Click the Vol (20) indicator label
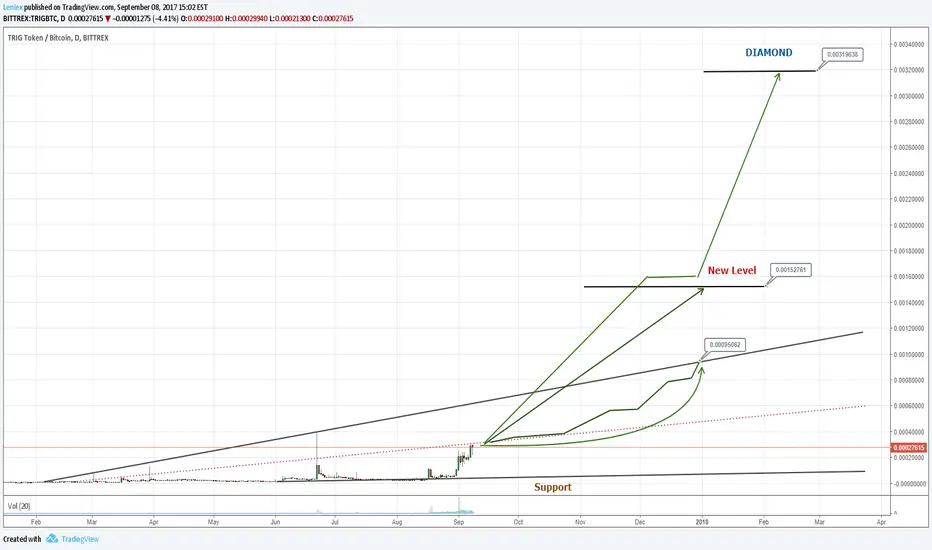Screen dimensions: 932x550 click(18, 506)
